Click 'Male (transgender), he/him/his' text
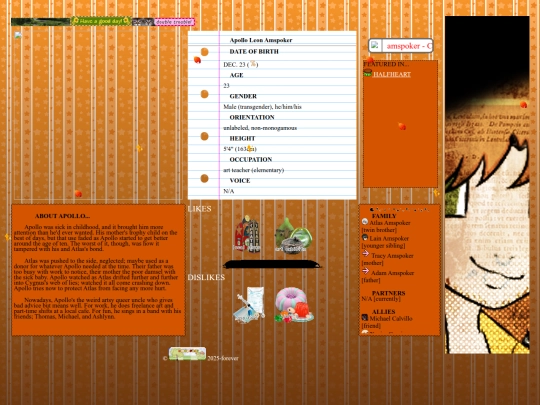Image resolution: width=540 pixels, height=405 pixels. click(x=262, y=107)
